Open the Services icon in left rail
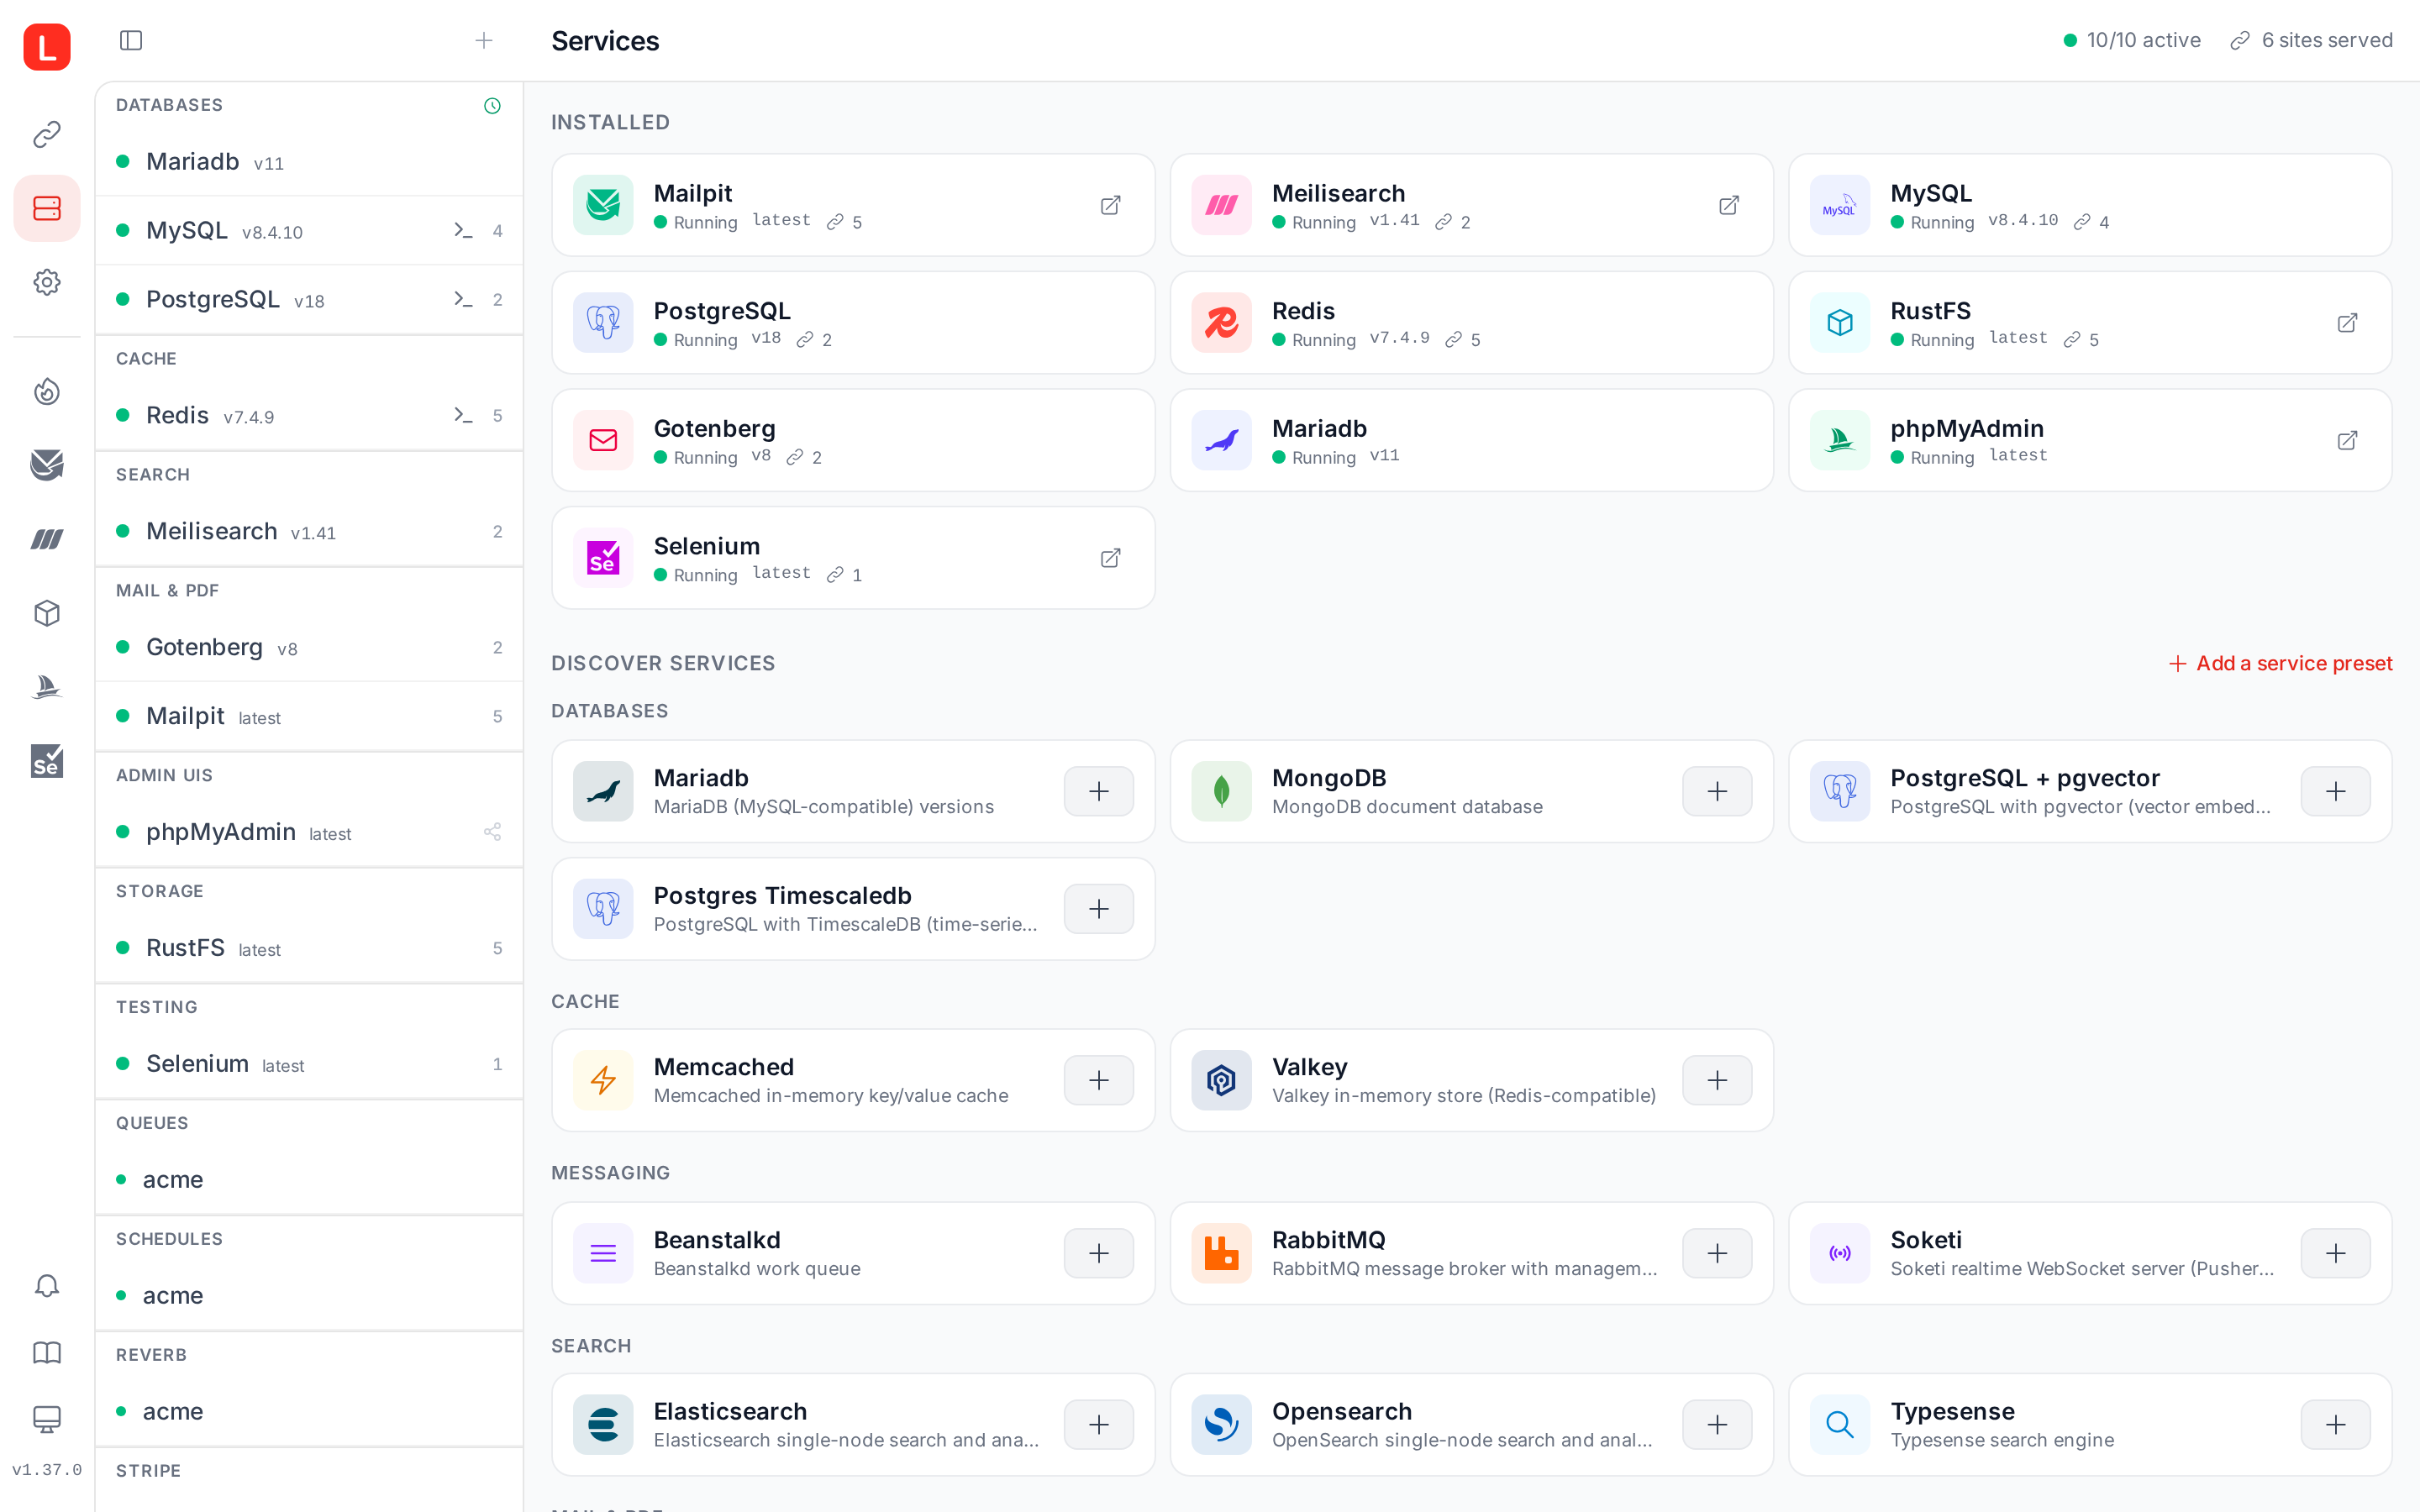The height and width of the screenshot is (1512, 2420). 47,208
